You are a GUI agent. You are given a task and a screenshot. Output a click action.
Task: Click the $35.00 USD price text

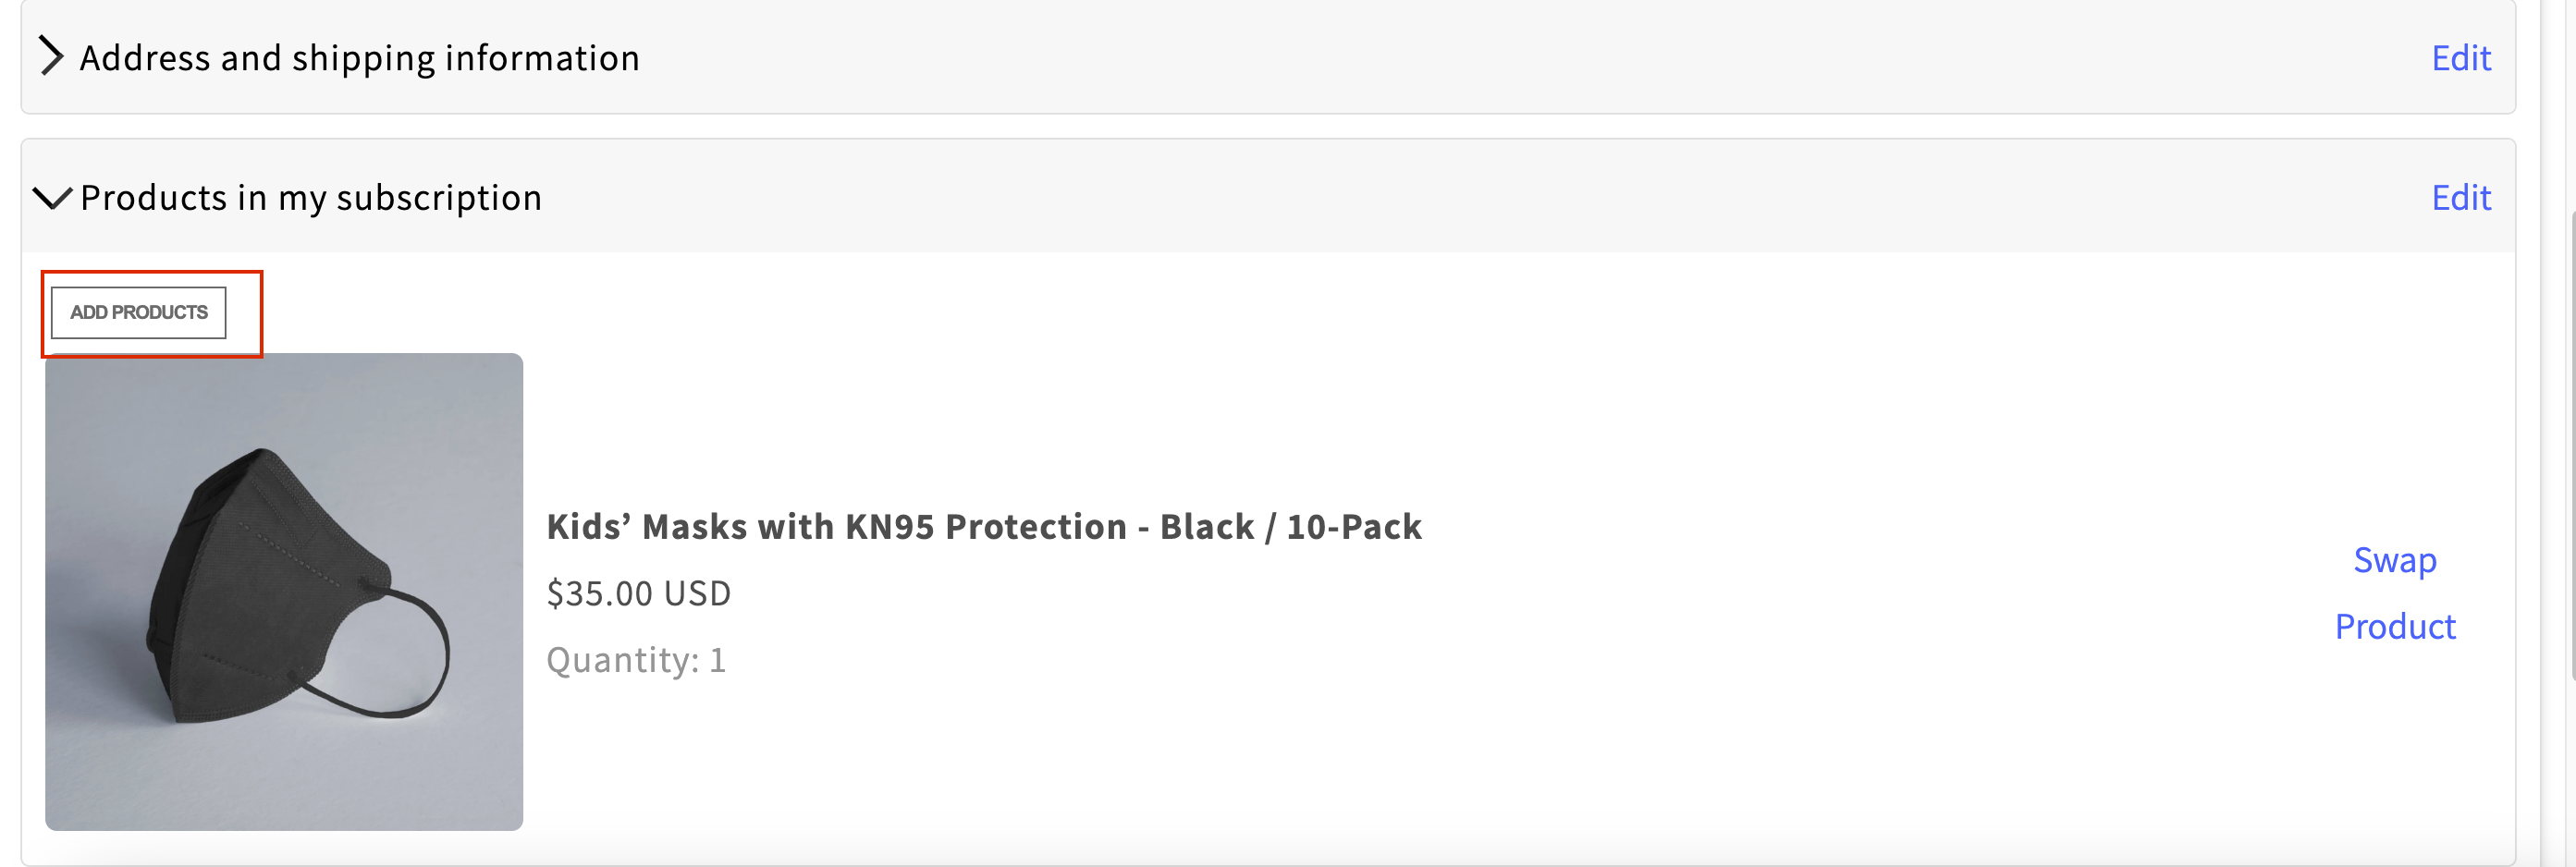pos(638,594)
